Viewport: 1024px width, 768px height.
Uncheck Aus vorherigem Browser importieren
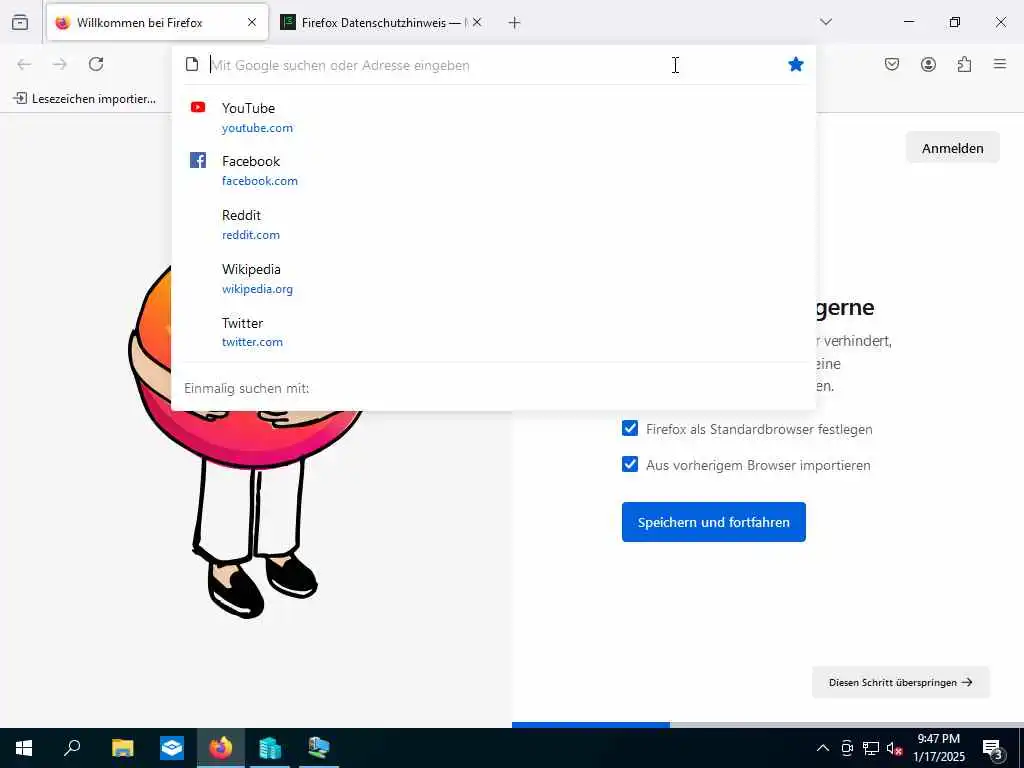[x=630, y=464]
